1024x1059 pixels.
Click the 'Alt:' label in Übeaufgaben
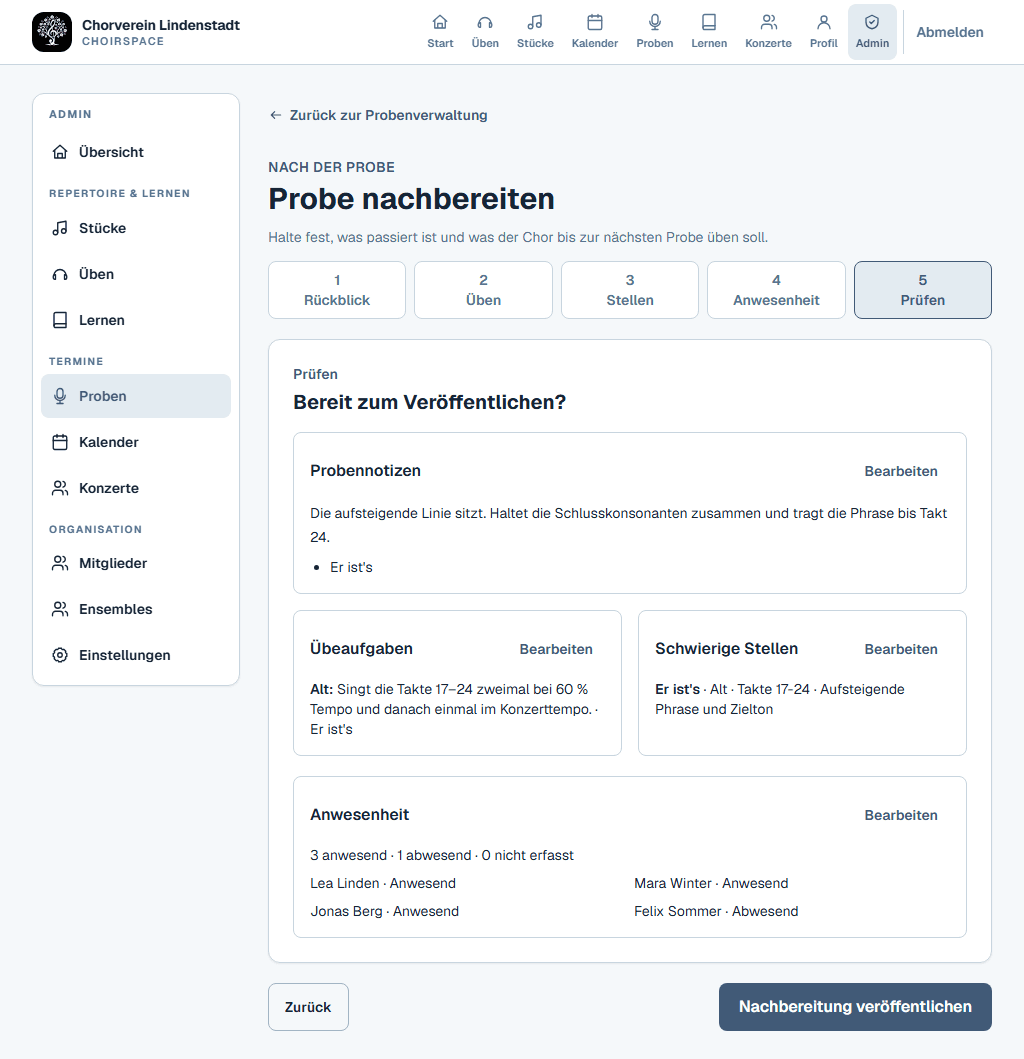[x=322, y=689]
